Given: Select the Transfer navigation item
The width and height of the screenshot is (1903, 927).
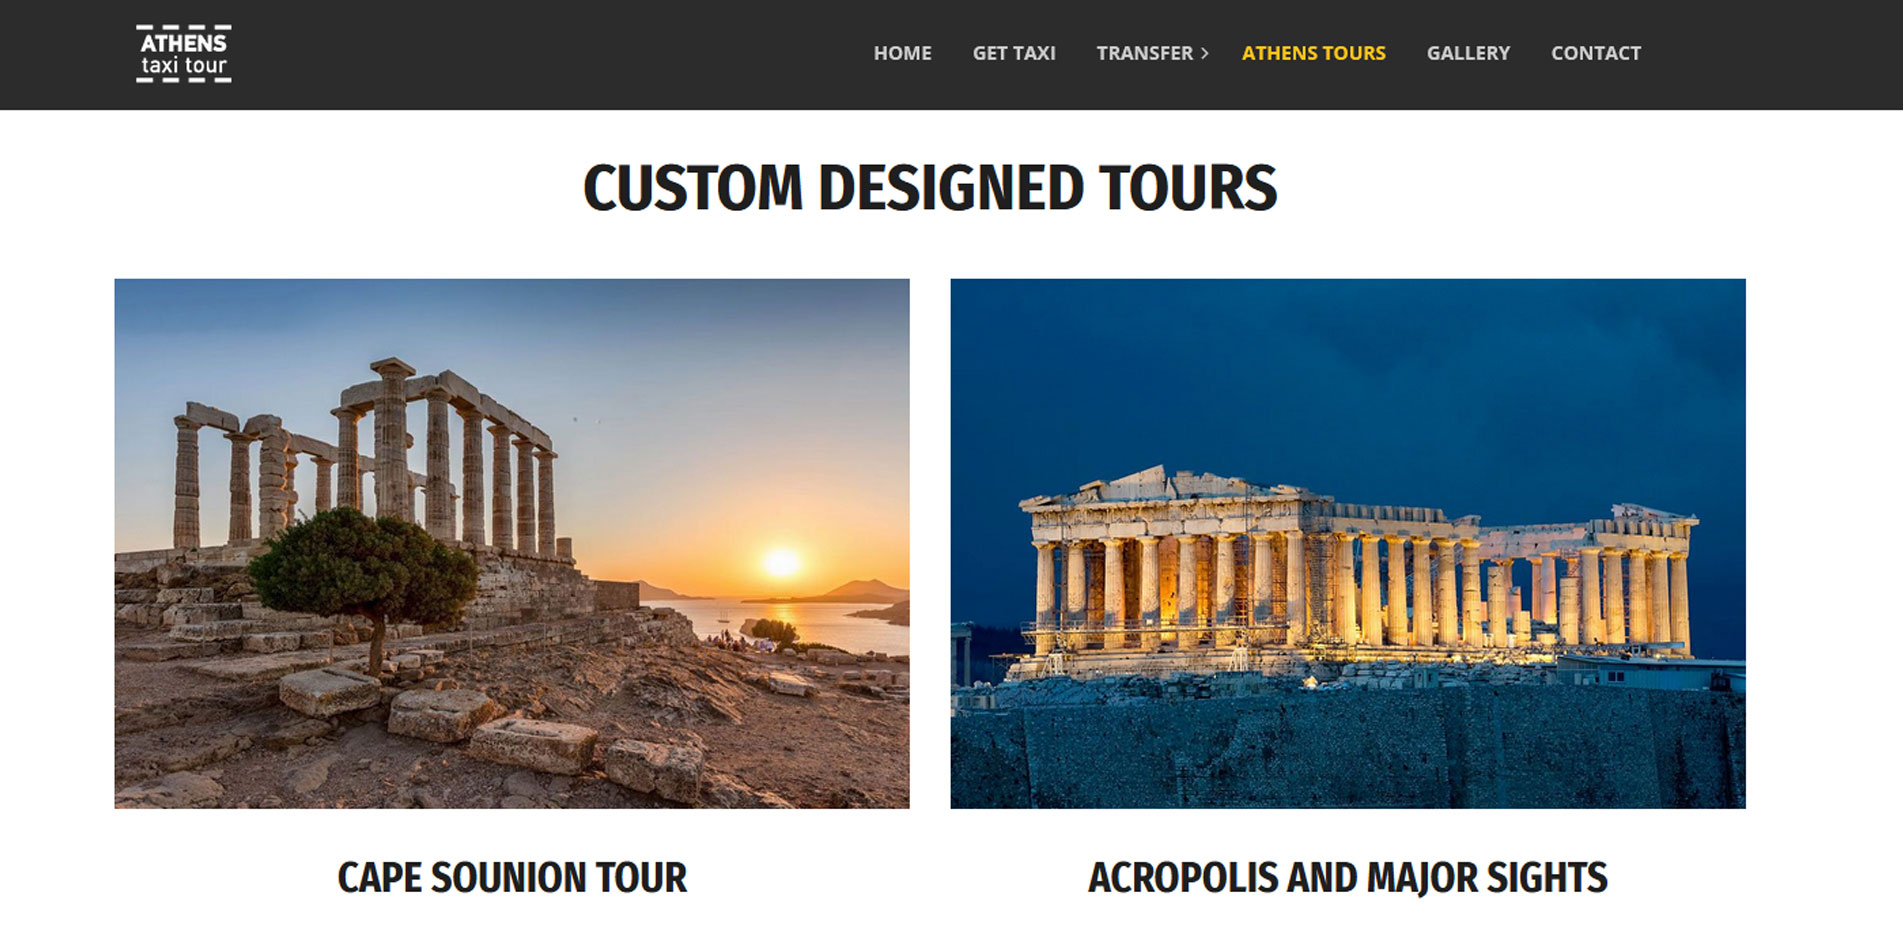Looking at the screenshot, I should (1144, 53).
